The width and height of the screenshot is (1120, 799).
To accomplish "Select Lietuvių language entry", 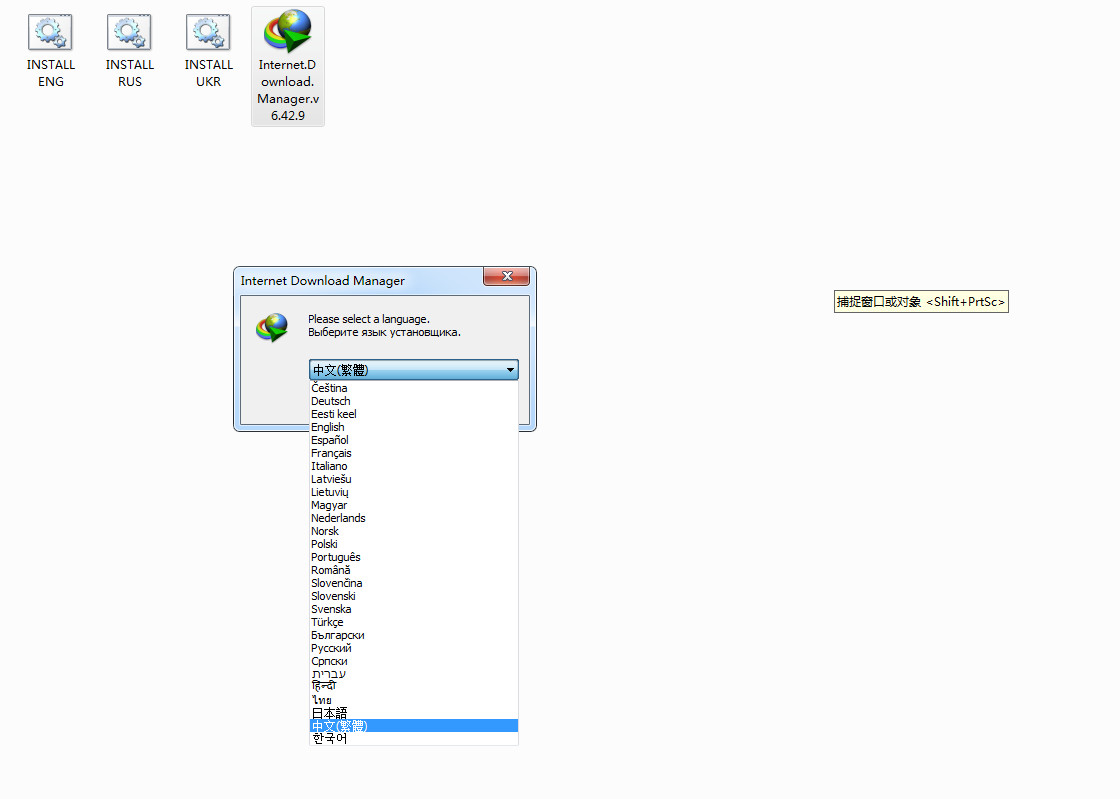I will tap(414, 492).
